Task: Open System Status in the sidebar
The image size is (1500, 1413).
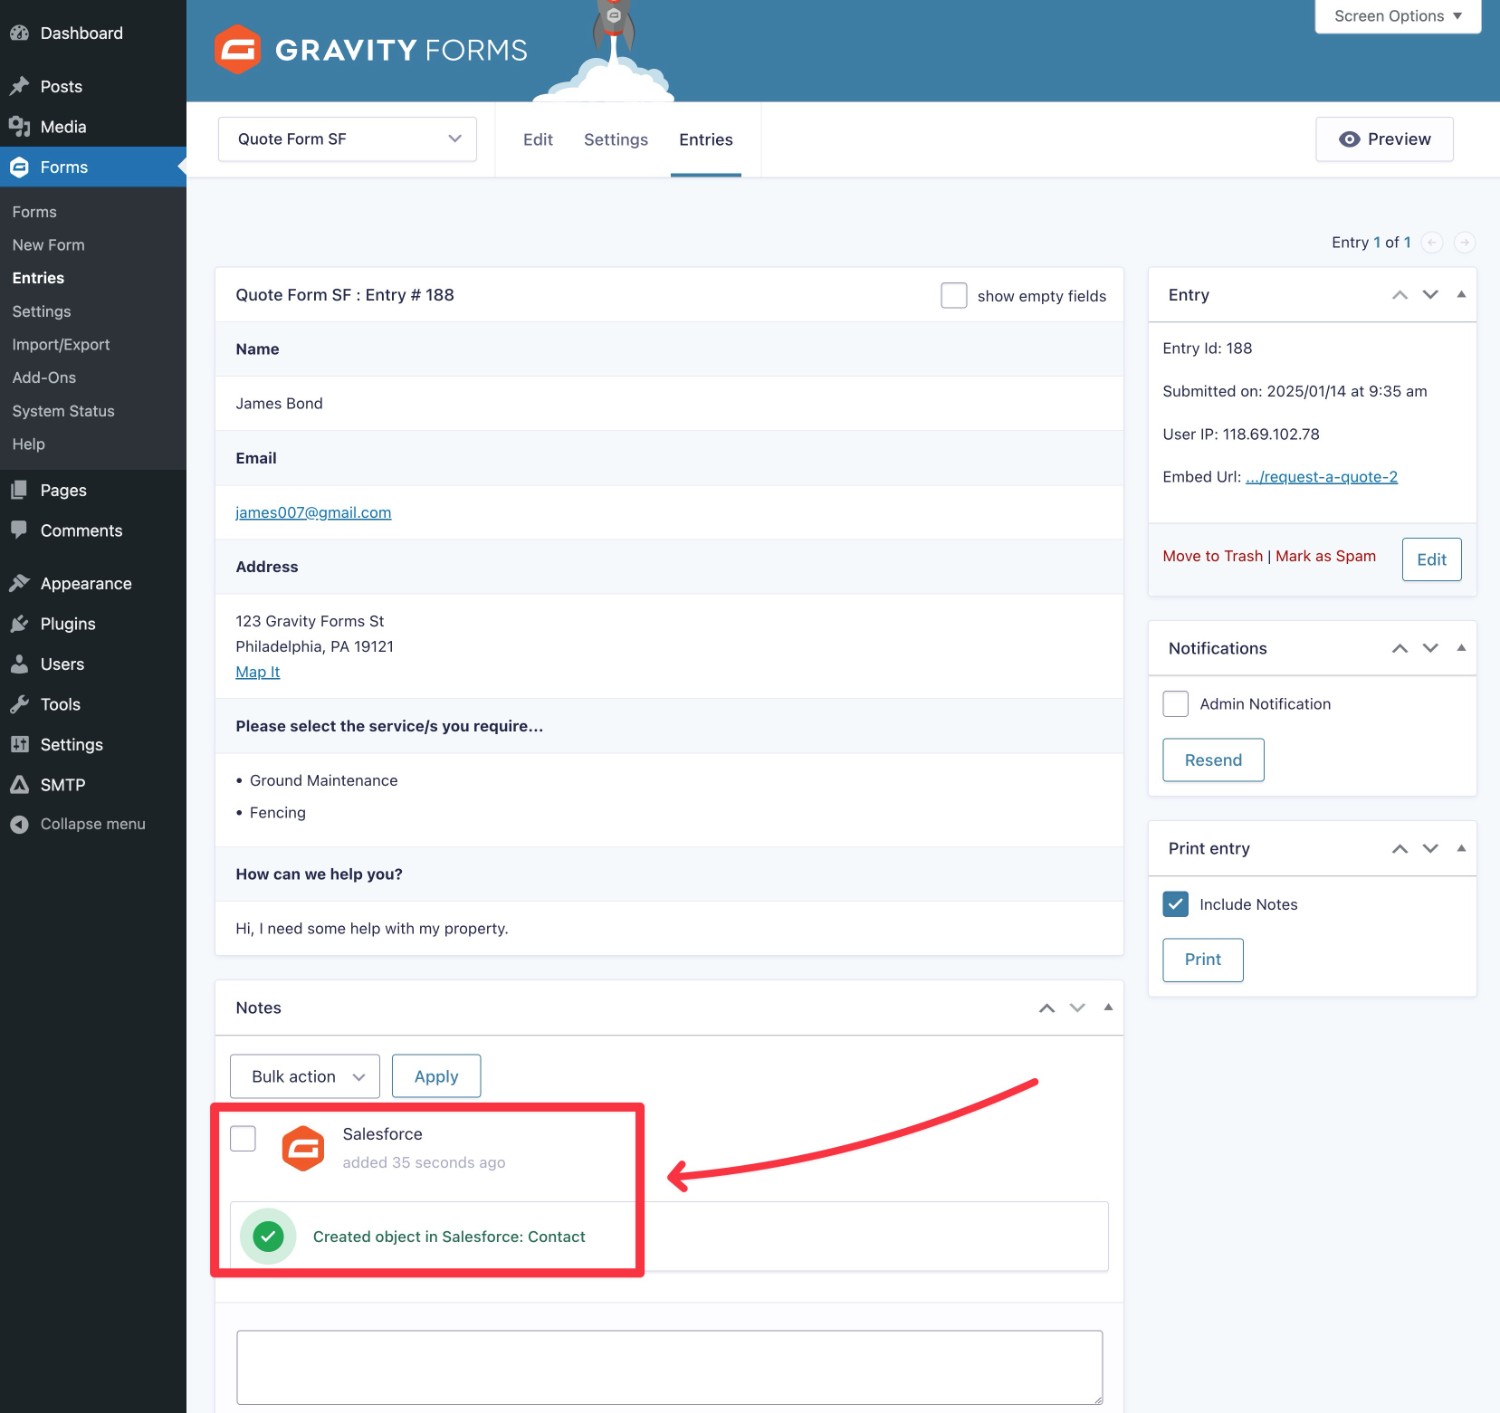Action: coord(64,411)
